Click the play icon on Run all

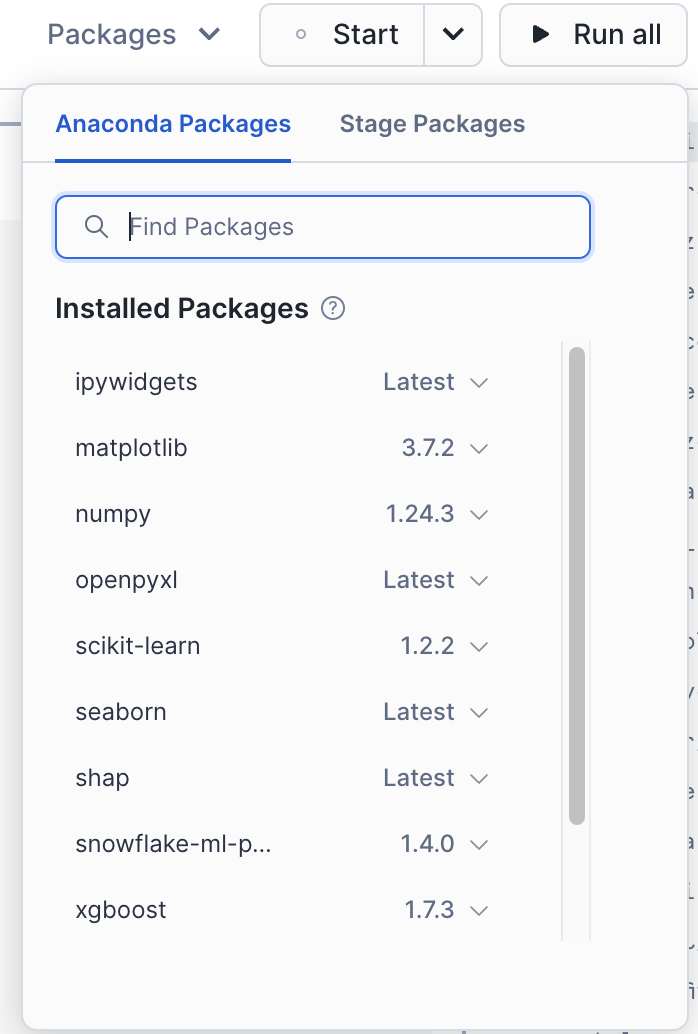tap(541, 34)
